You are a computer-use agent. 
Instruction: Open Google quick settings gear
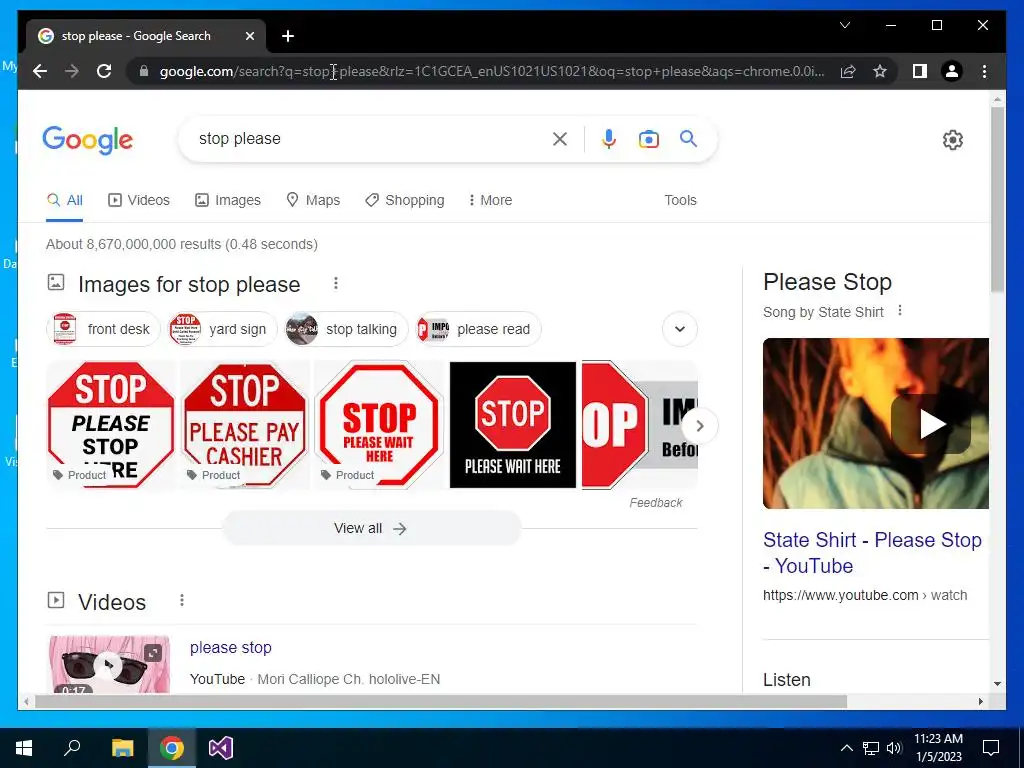[x=953, y=140]
